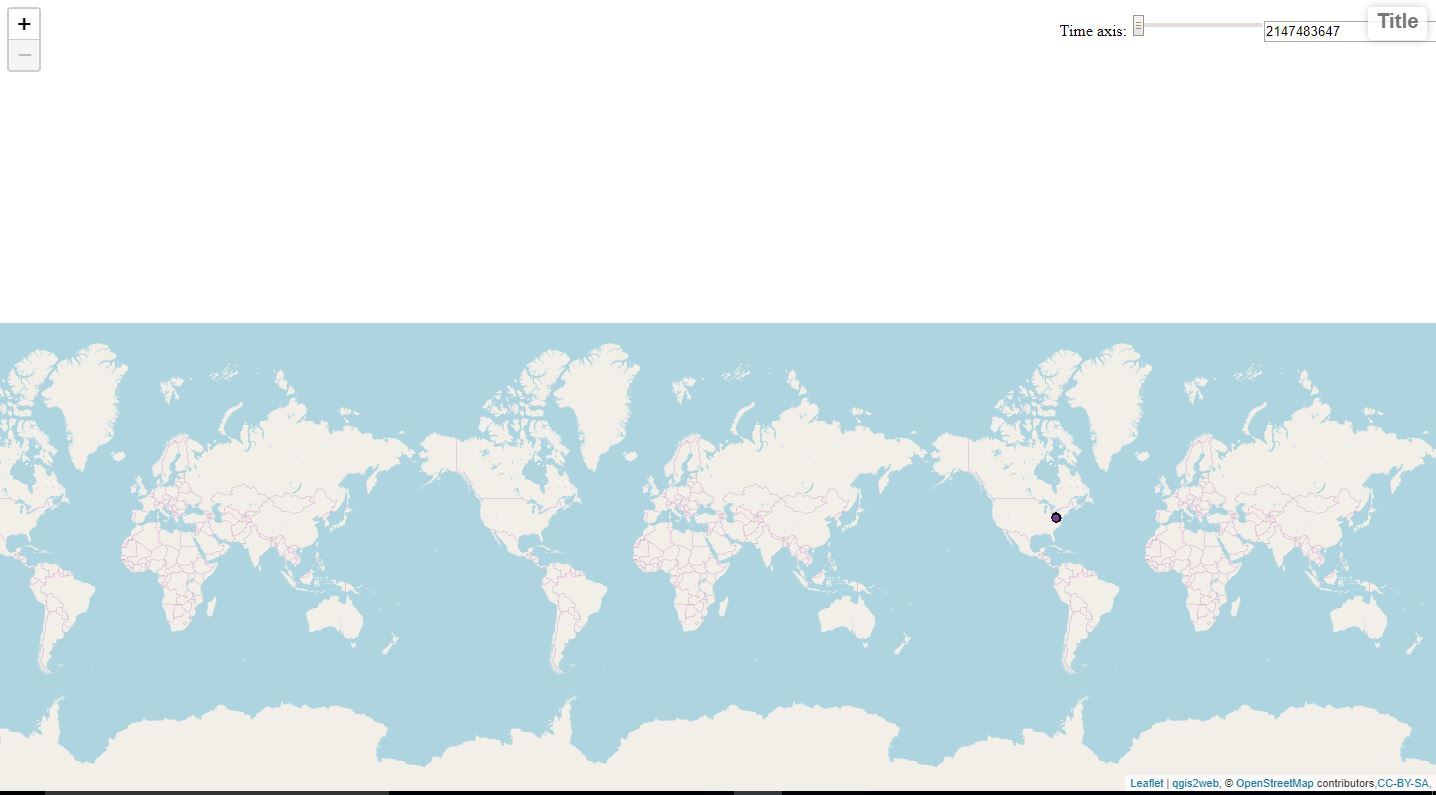Click the time axis slider handle
Screen dimensions: 1436x795
click(x=1138, y=28)
